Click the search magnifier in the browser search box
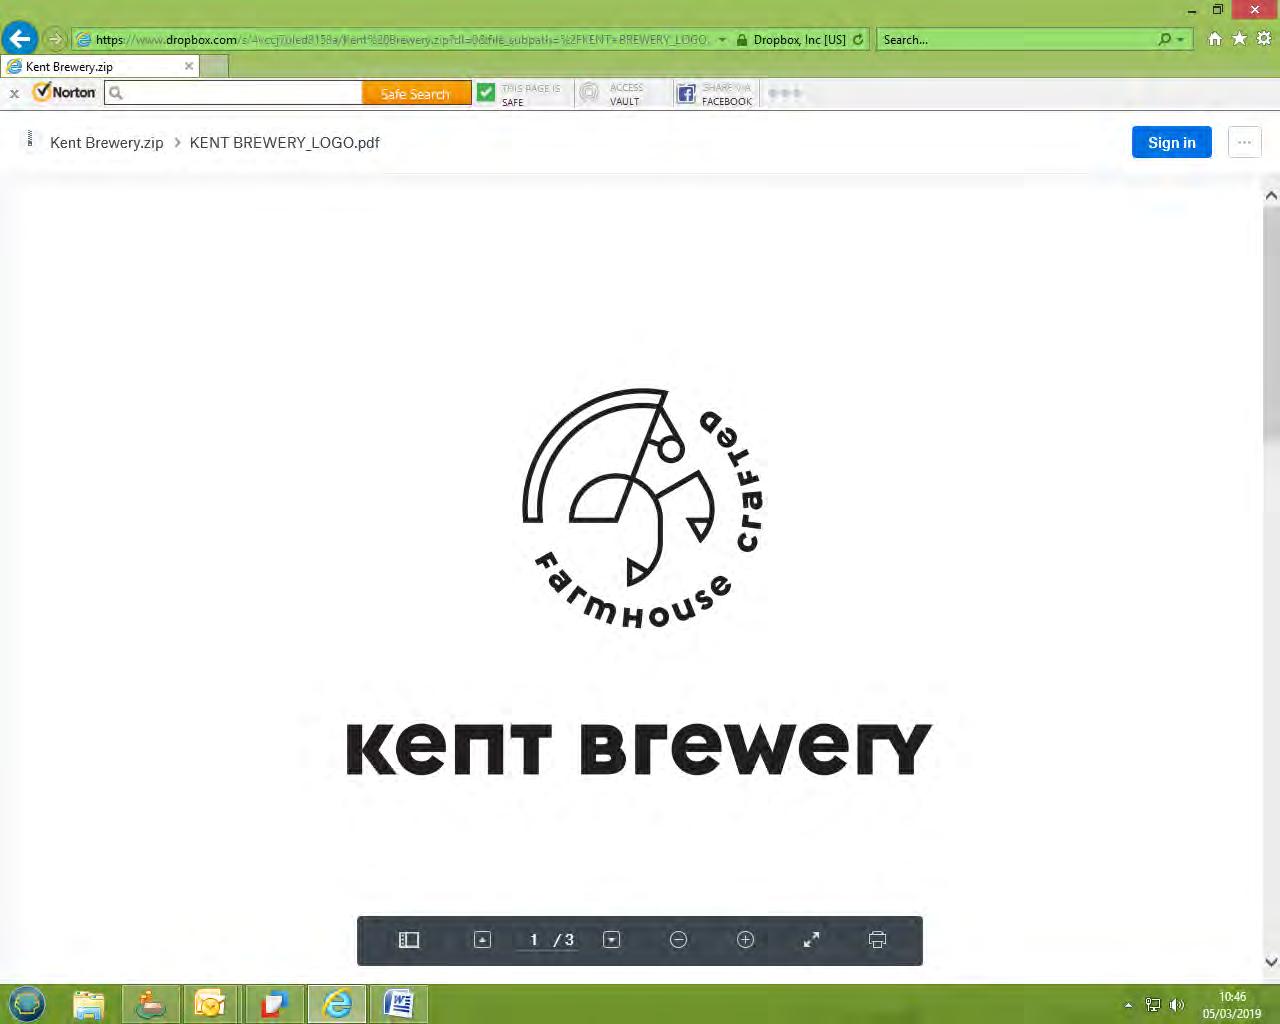Image resolution: width=1280 pixels, height=1024 pixels. coord(1164,40)
